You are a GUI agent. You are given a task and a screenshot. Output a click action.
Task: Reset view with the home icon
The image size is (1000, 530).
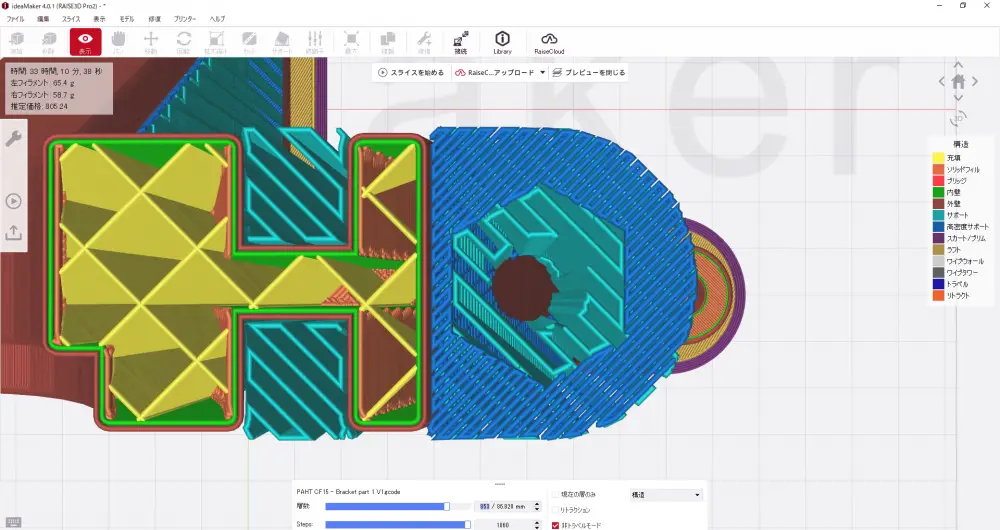click(958, 82)
